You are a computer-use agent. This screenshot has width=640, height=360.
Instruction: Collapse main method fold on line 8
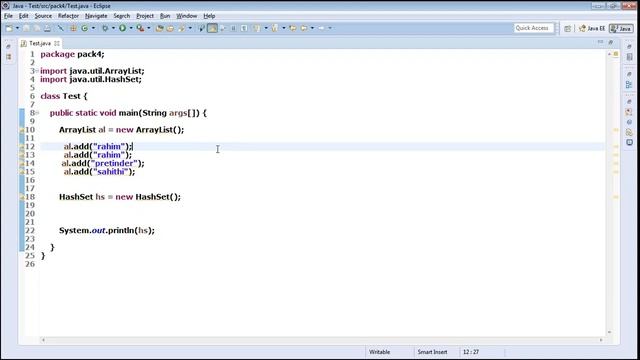[x=37, y=113]
